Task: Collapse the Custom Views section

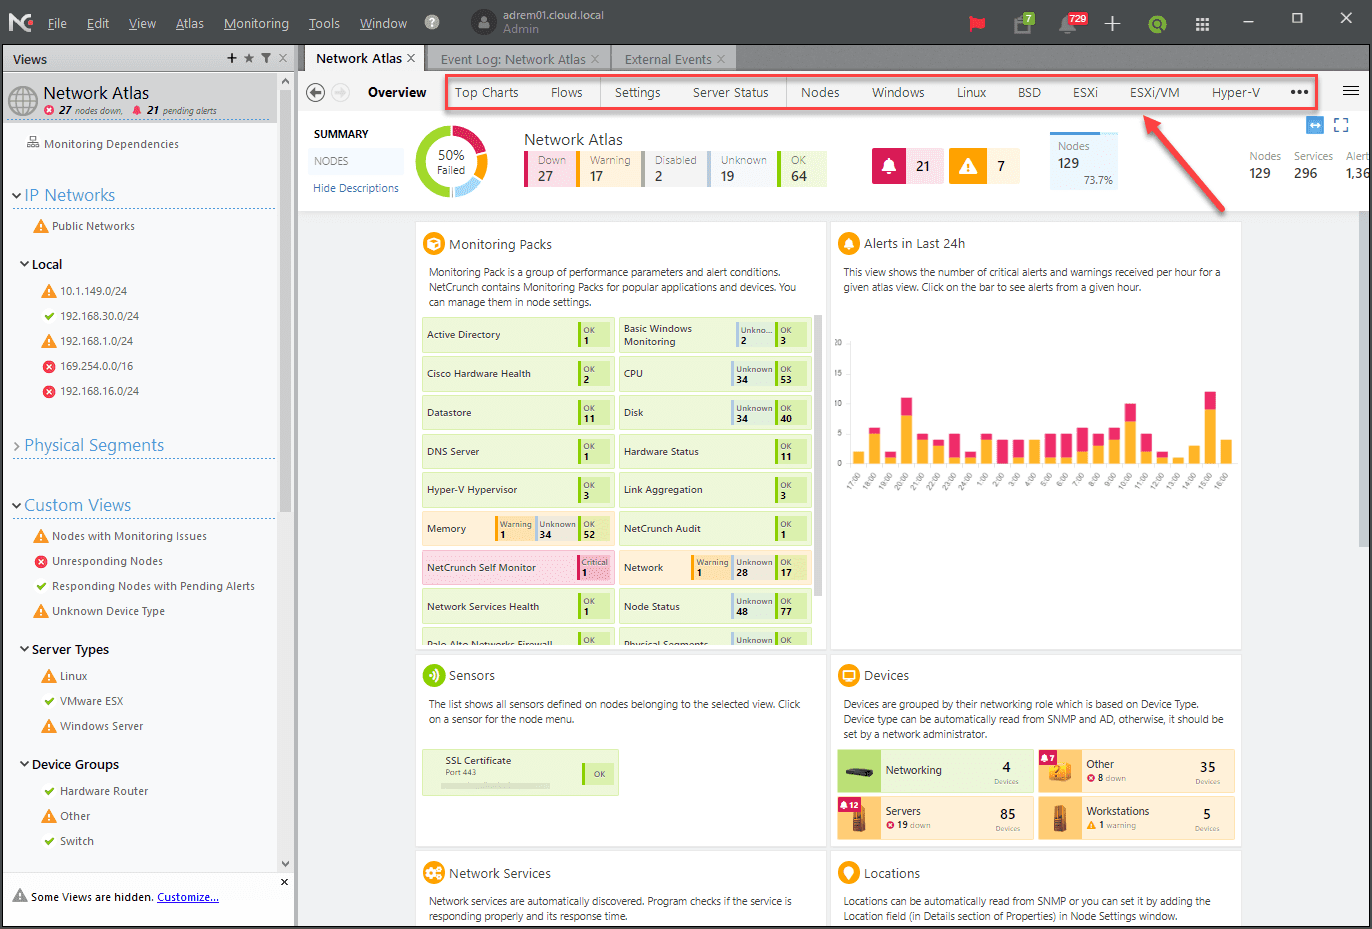Action: click(x=17, y=505)
